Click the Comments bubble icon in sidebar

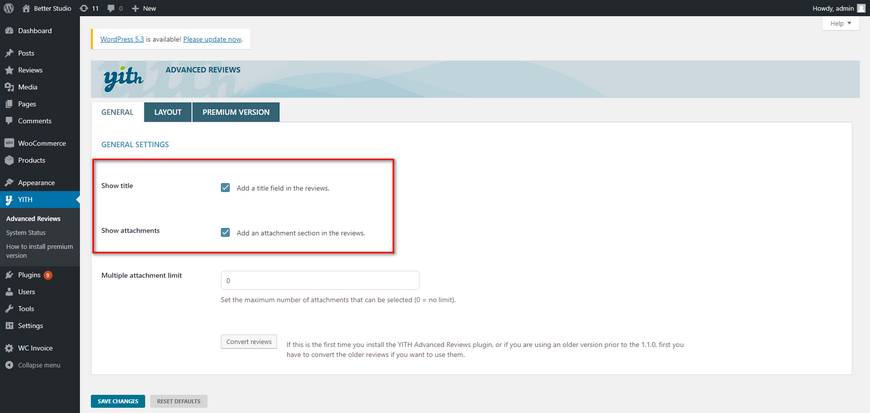click(x=9, y=121)
